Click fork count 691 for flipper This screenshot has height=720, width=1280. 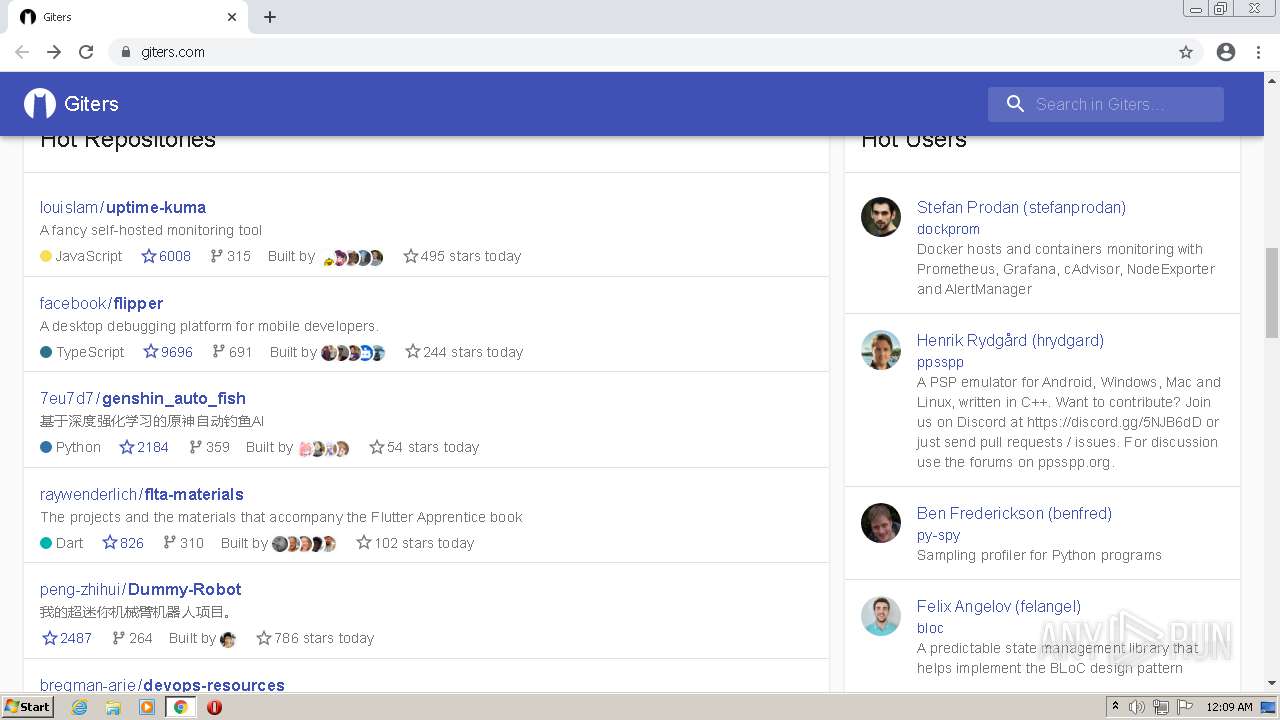click(x=232, y=352)
